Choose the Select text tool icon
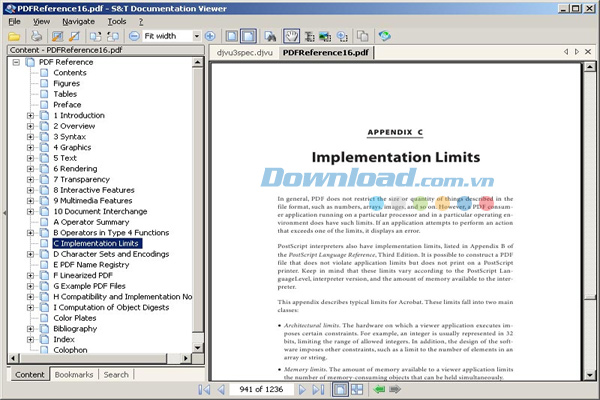The height and width of the screenshot is (400, 600). (x=309, y=36)
